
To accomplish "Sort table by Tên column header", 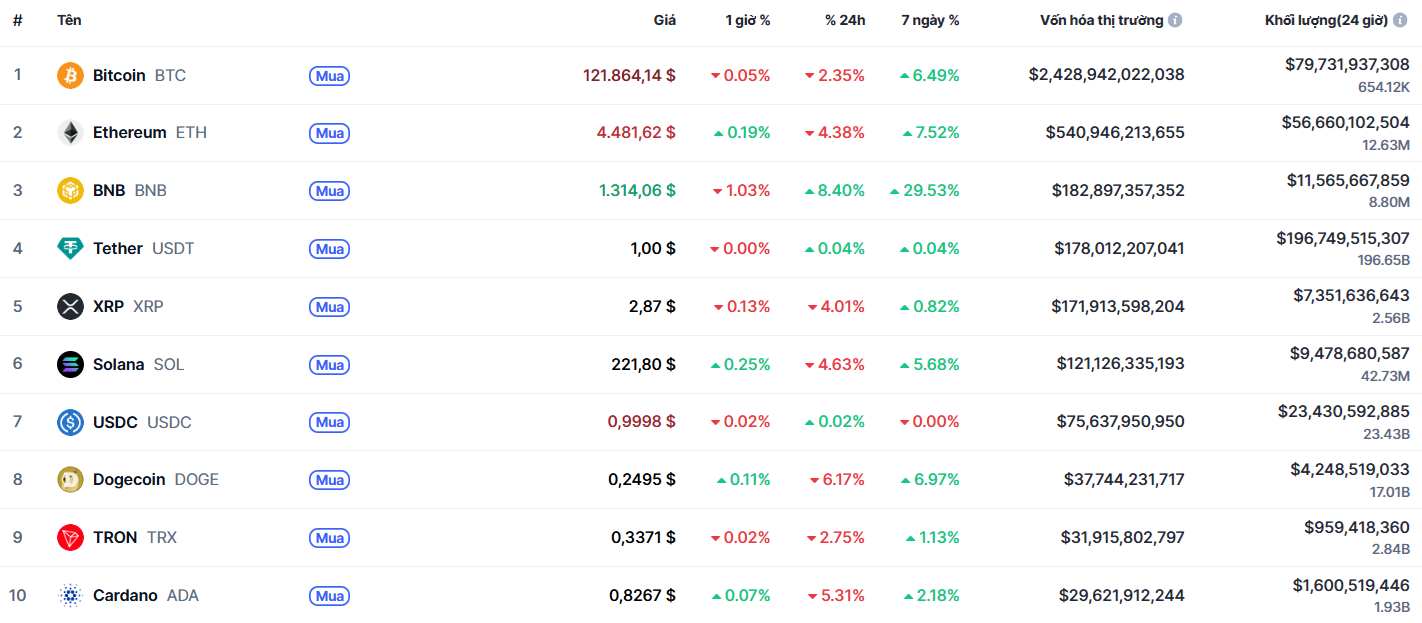I will click(69, 20).
